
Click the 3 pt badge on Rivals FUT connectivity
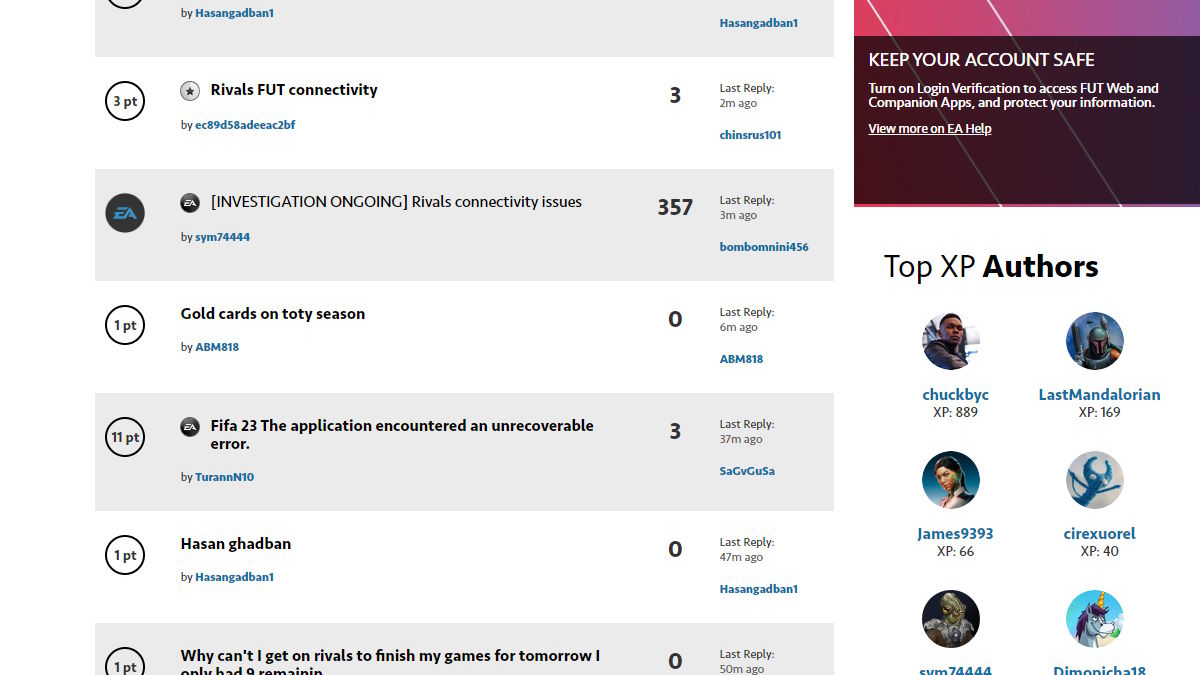125,101
